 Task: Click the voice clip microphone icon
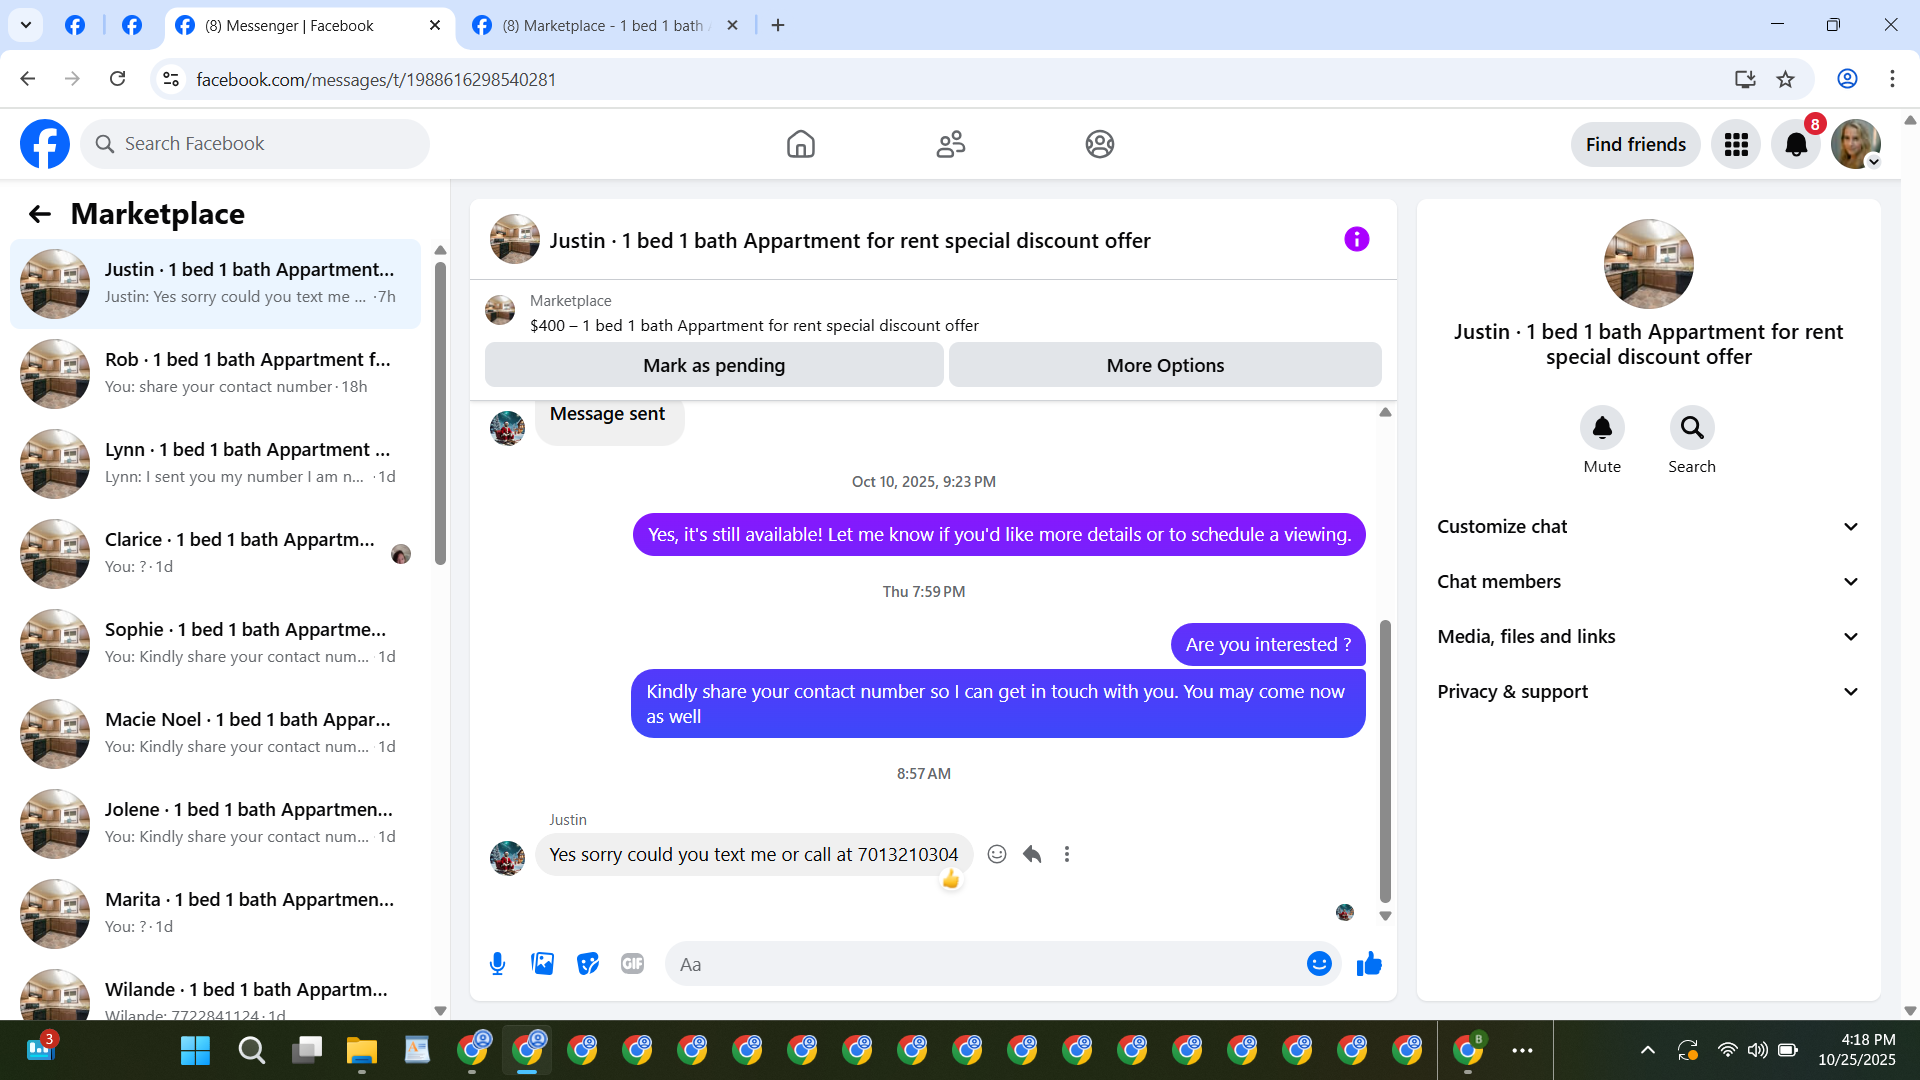point(497,964)
